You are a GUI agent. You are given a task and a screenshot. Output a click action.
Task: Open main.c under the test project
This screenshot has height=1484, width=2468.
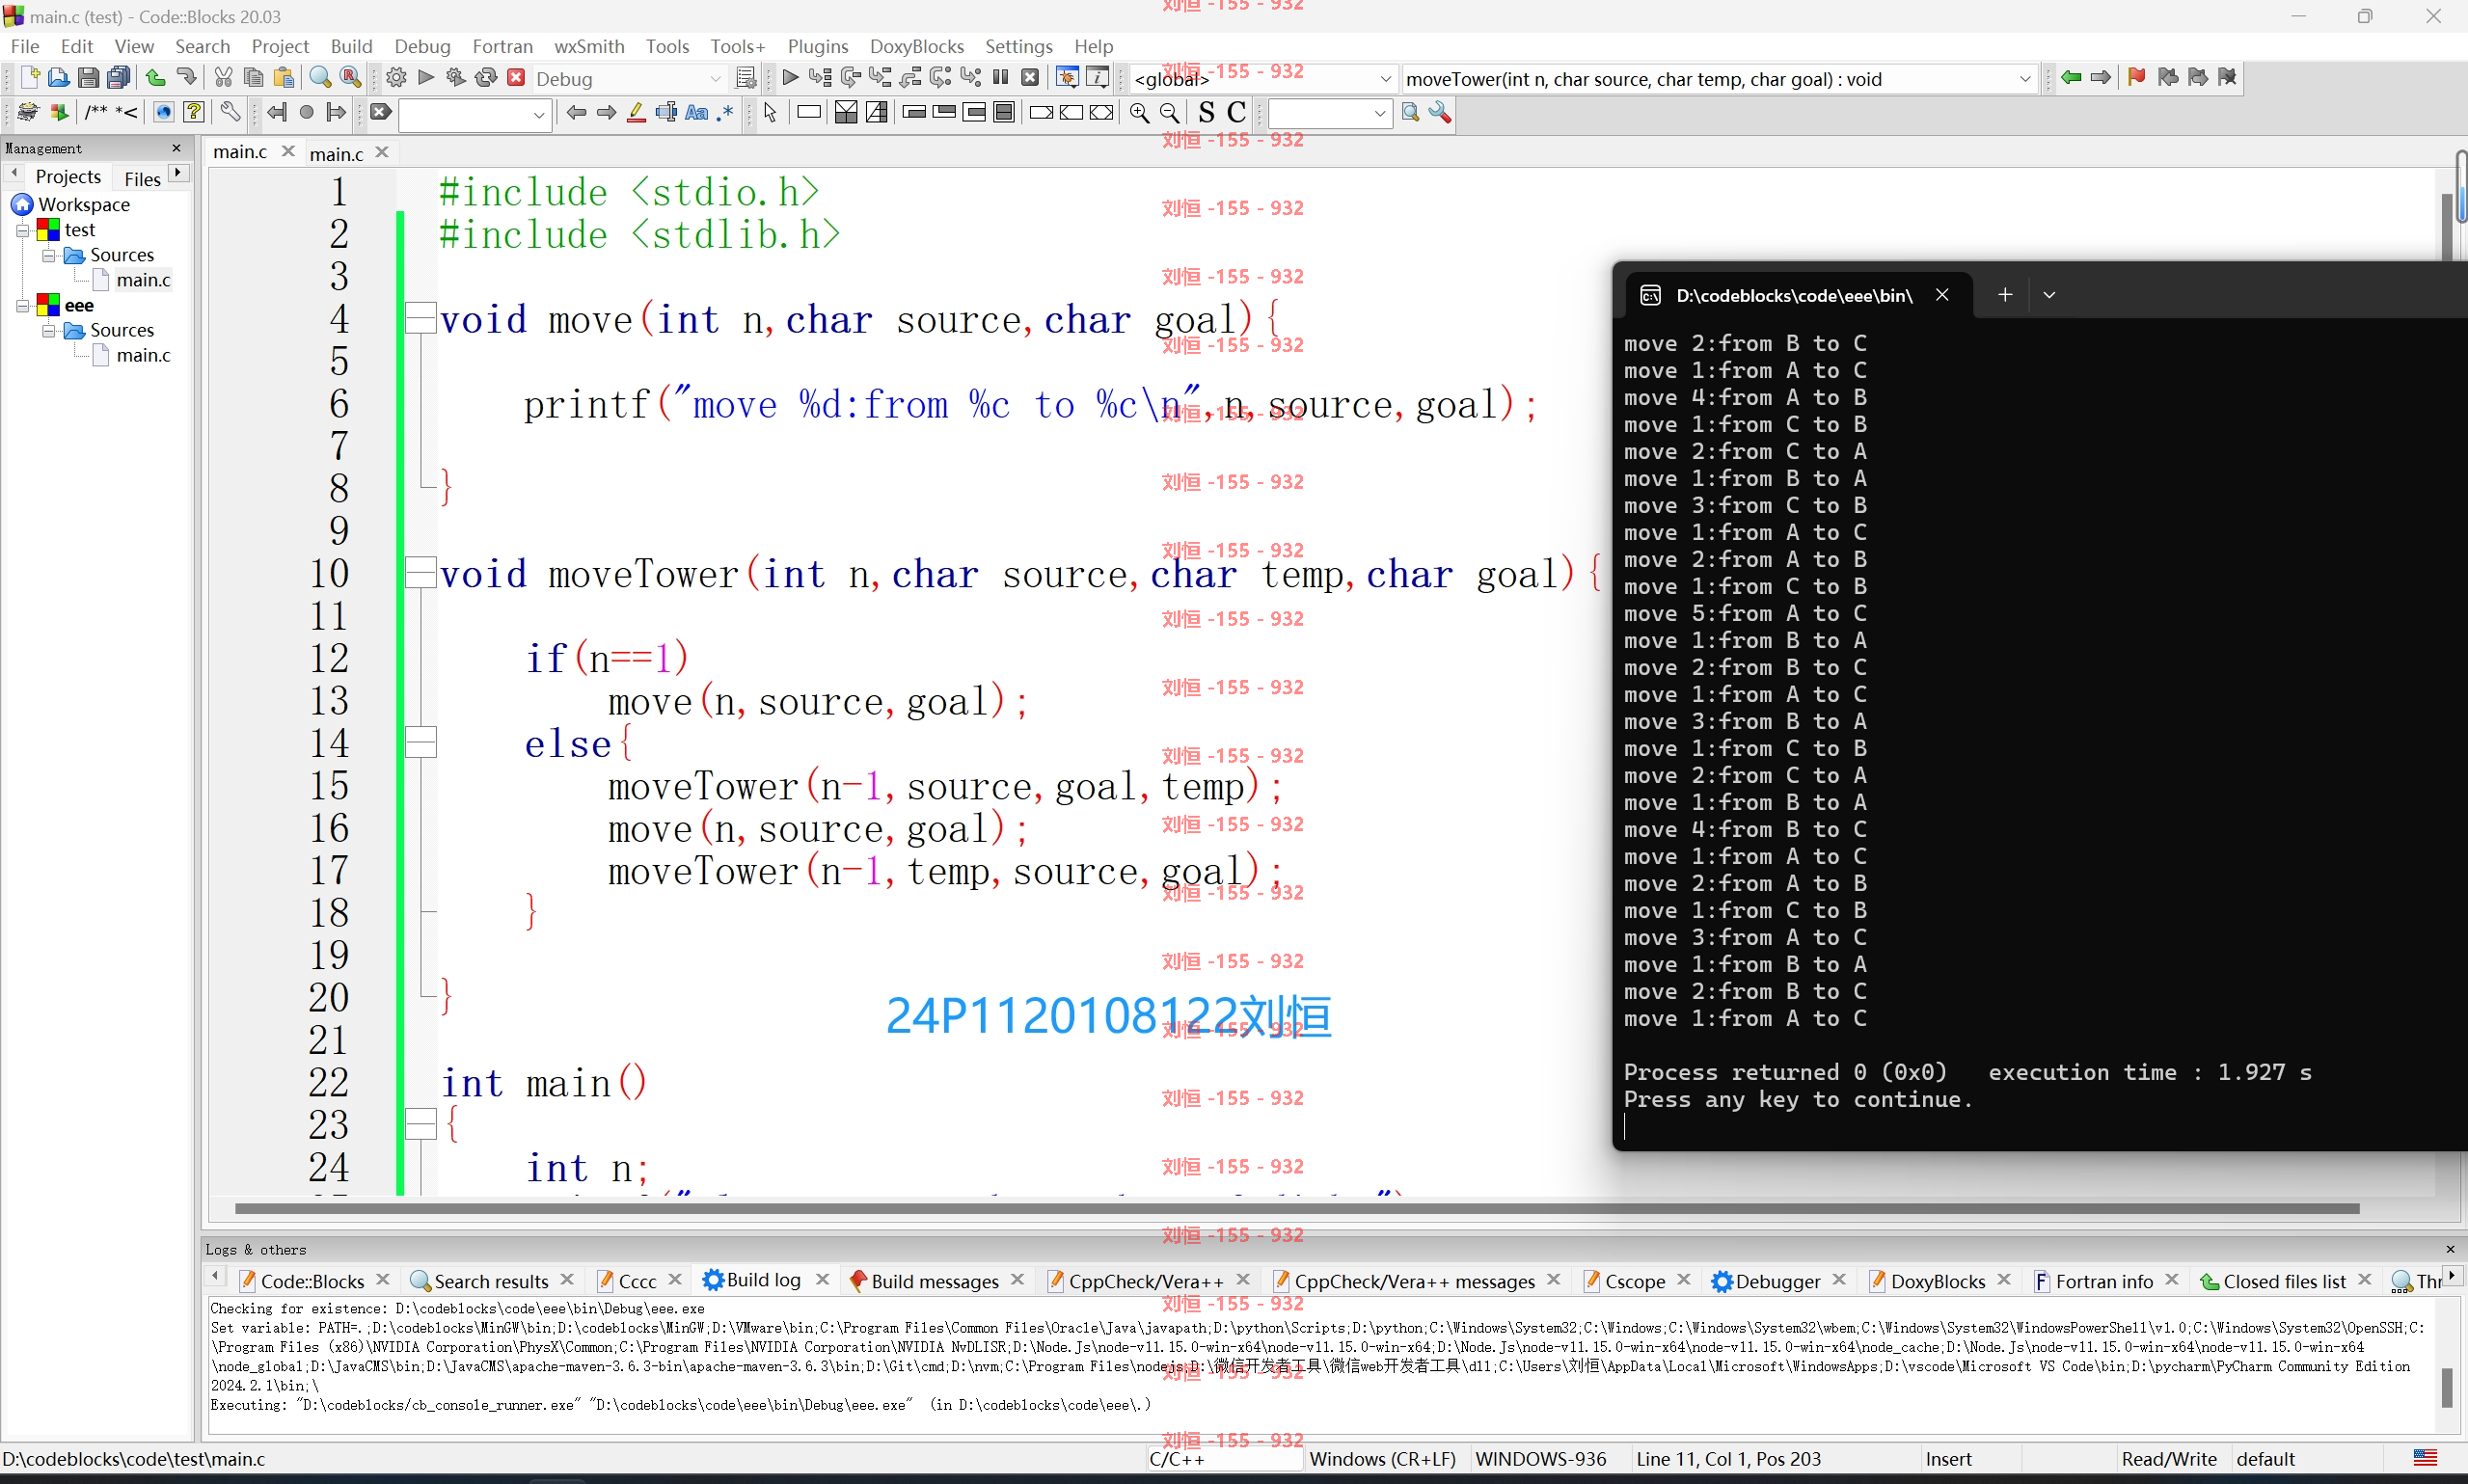142,280
